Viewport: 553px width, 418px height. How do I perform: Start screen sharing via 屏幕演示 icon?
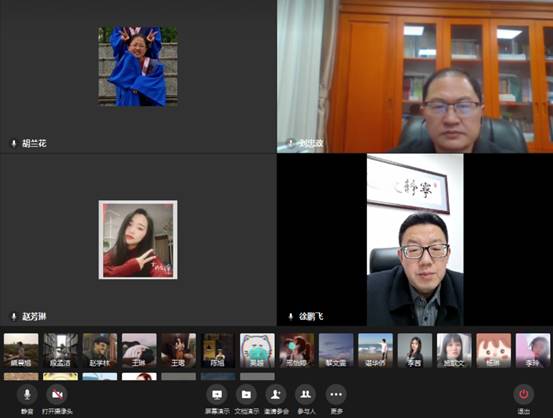[217, 394]
